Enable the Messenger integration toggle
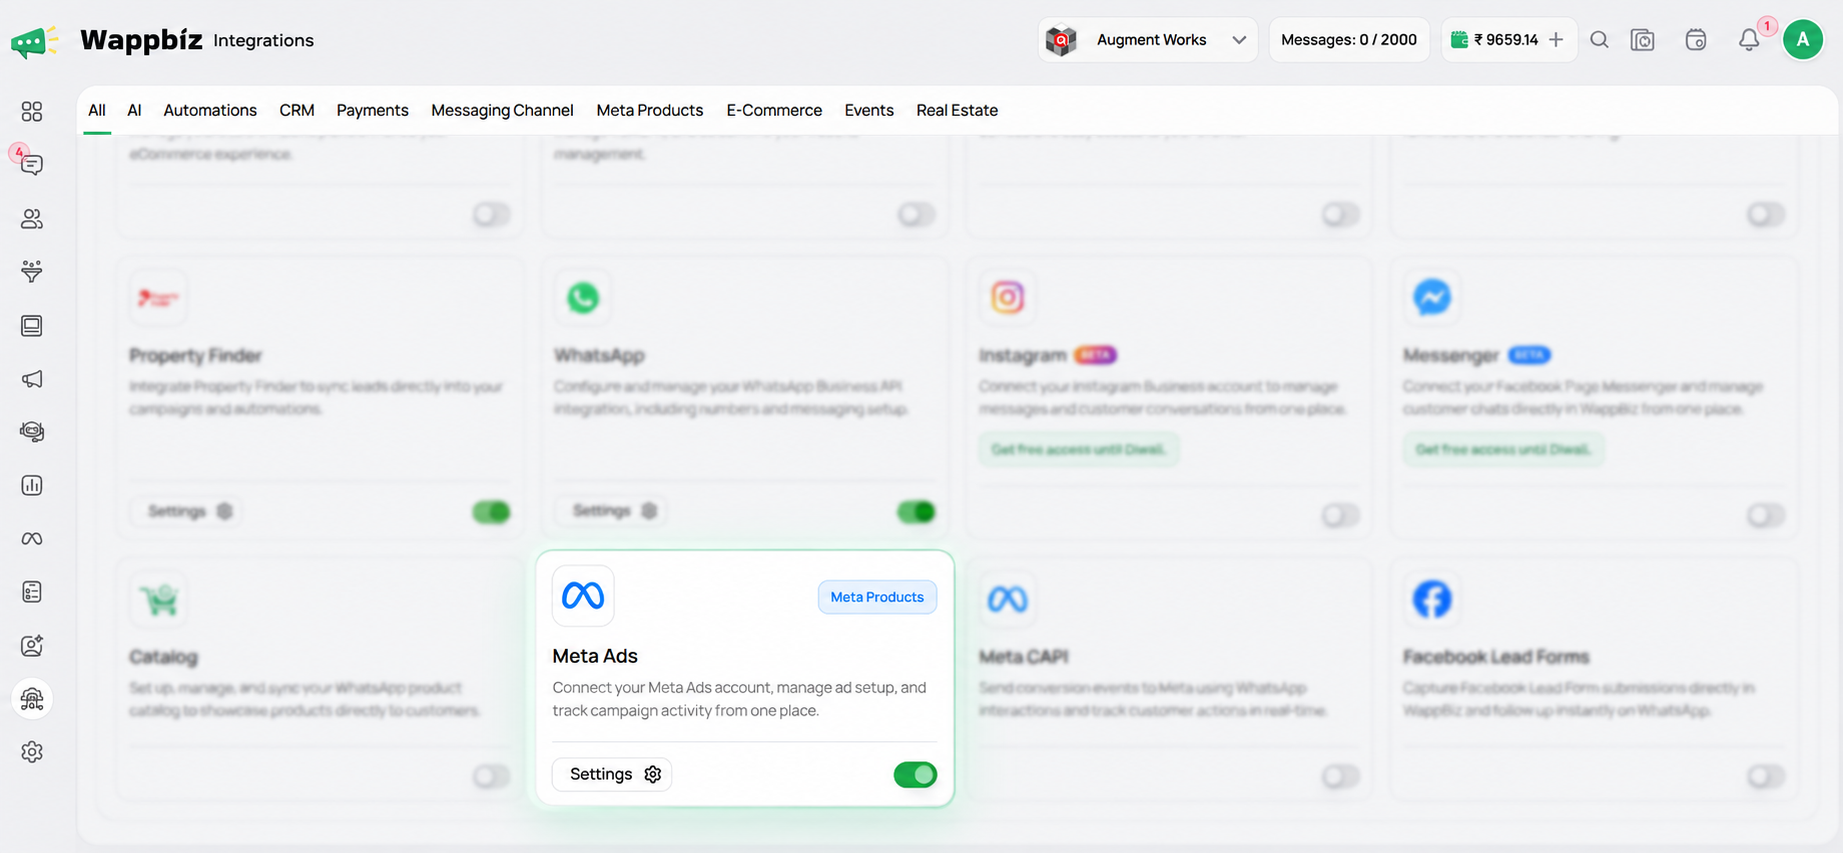This screenshot has width=1843, height=853. point(1765,515)
